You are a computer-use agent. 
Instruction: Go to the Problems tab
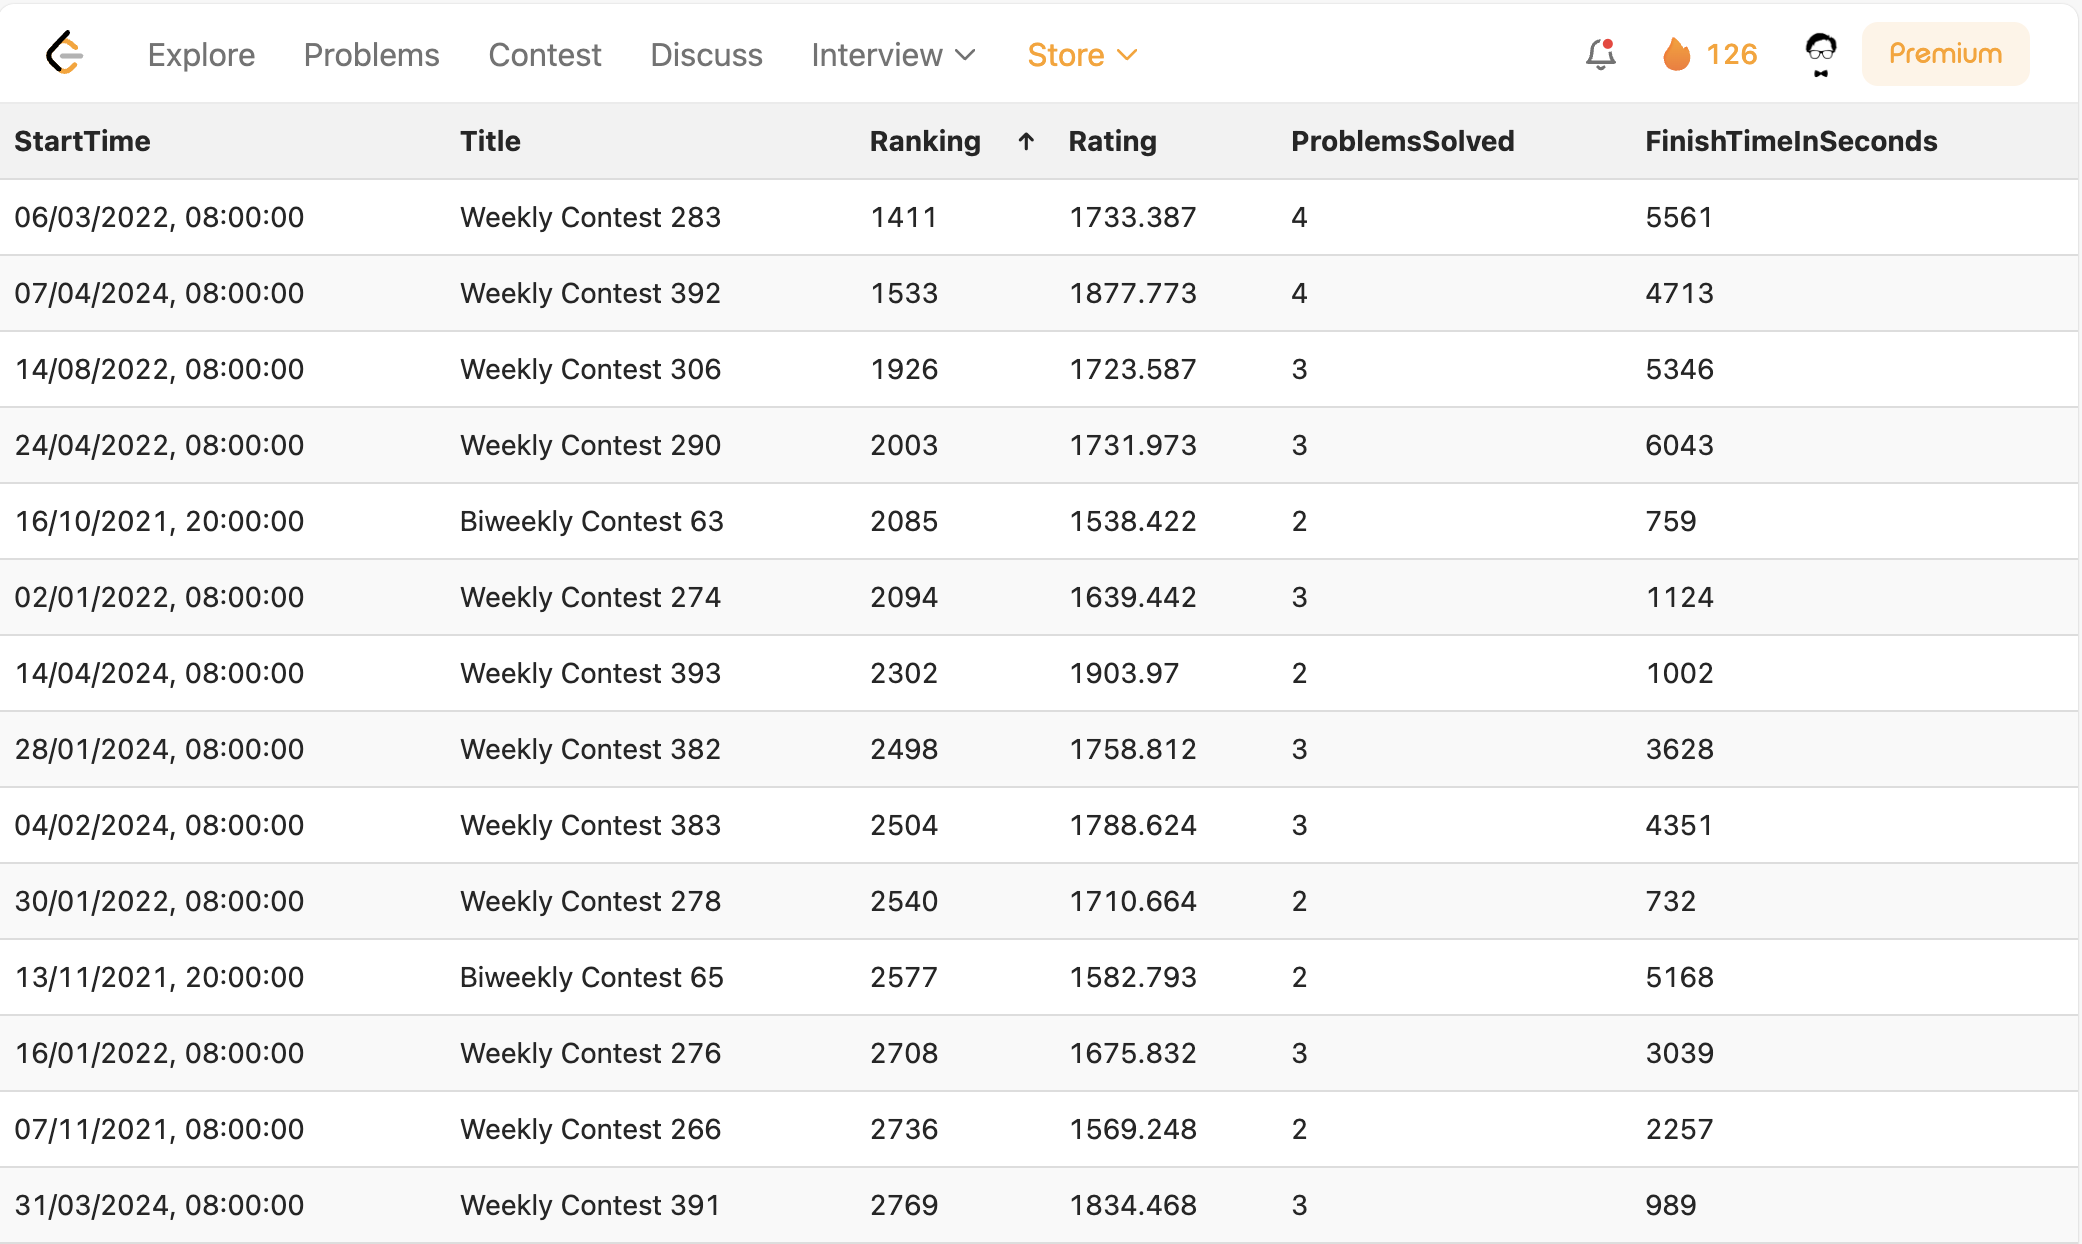point(371,55)
